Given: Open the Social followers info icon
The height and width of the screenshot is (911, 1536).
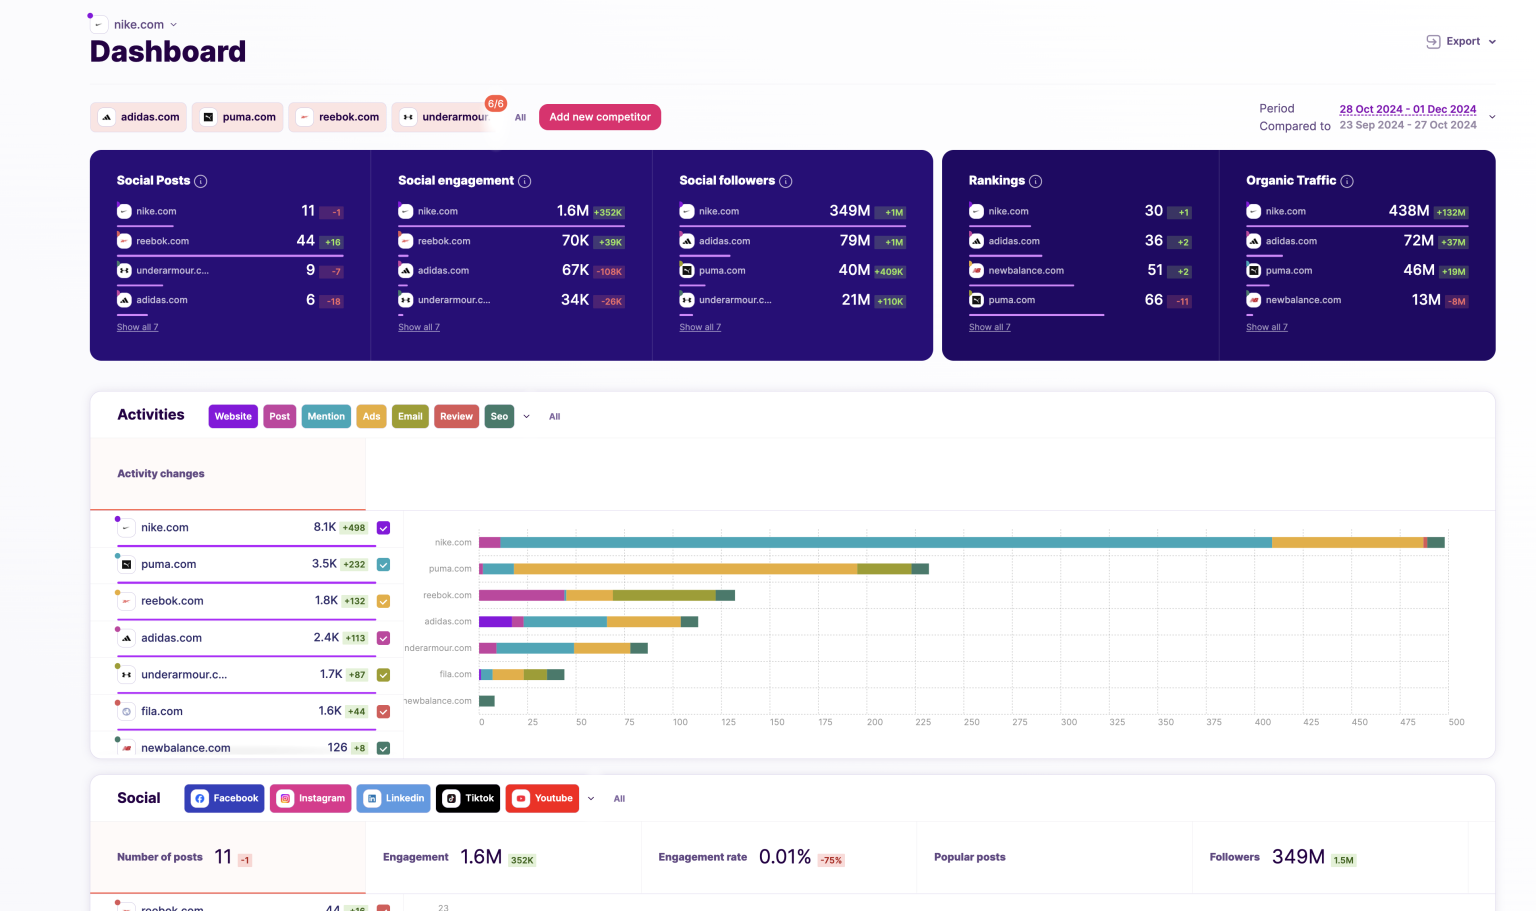Looking at the screenshot, I should [x=786, y=180].
